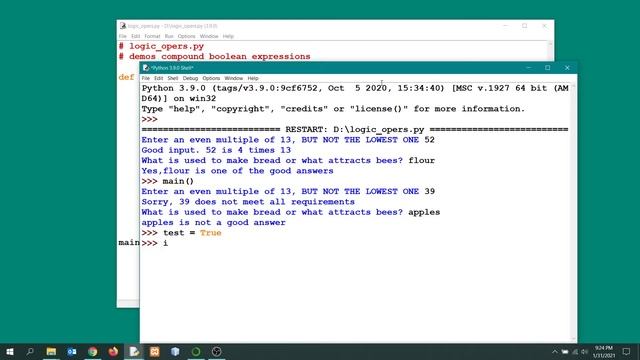Maximize the Python Shell window

[548, 68]
